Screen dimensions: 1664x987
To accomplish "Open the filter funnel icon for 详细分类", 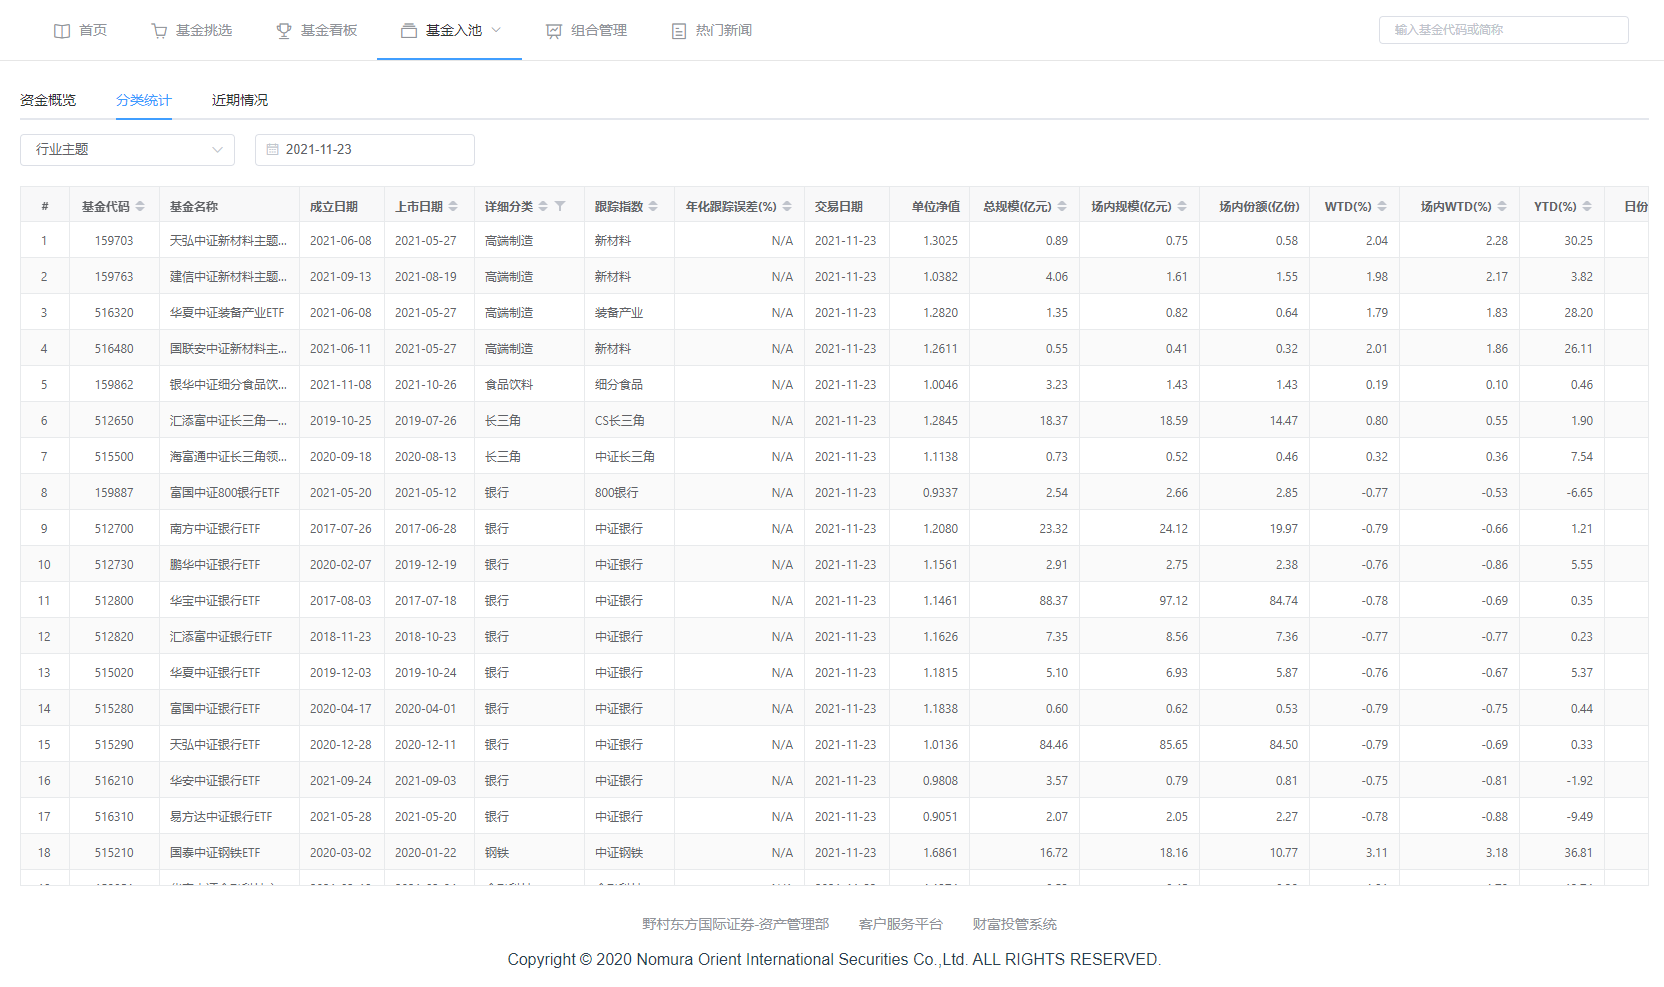I will click(560, 206).
